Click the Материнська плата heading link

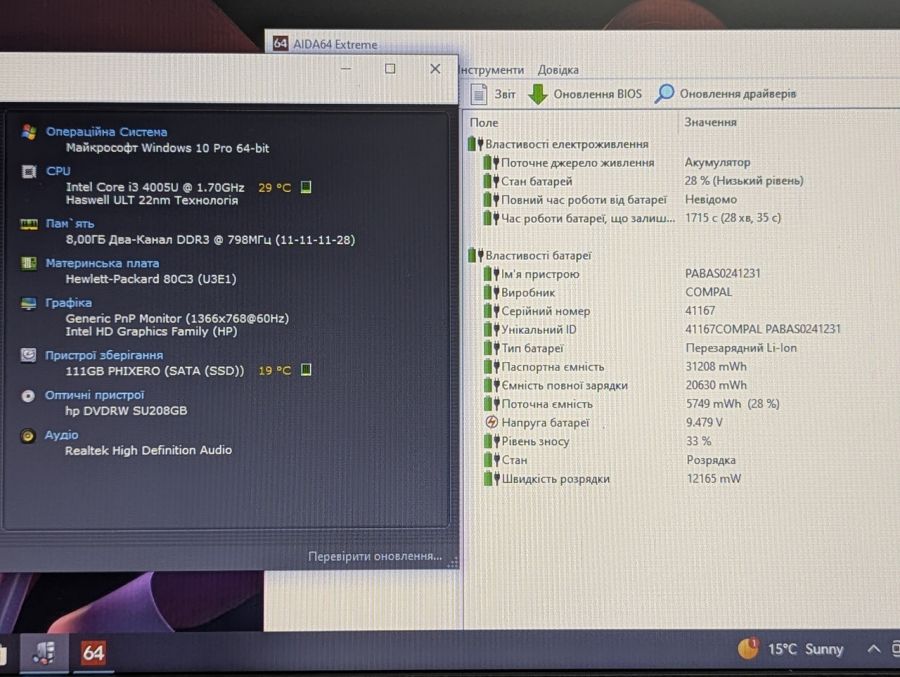coord(102,263)
